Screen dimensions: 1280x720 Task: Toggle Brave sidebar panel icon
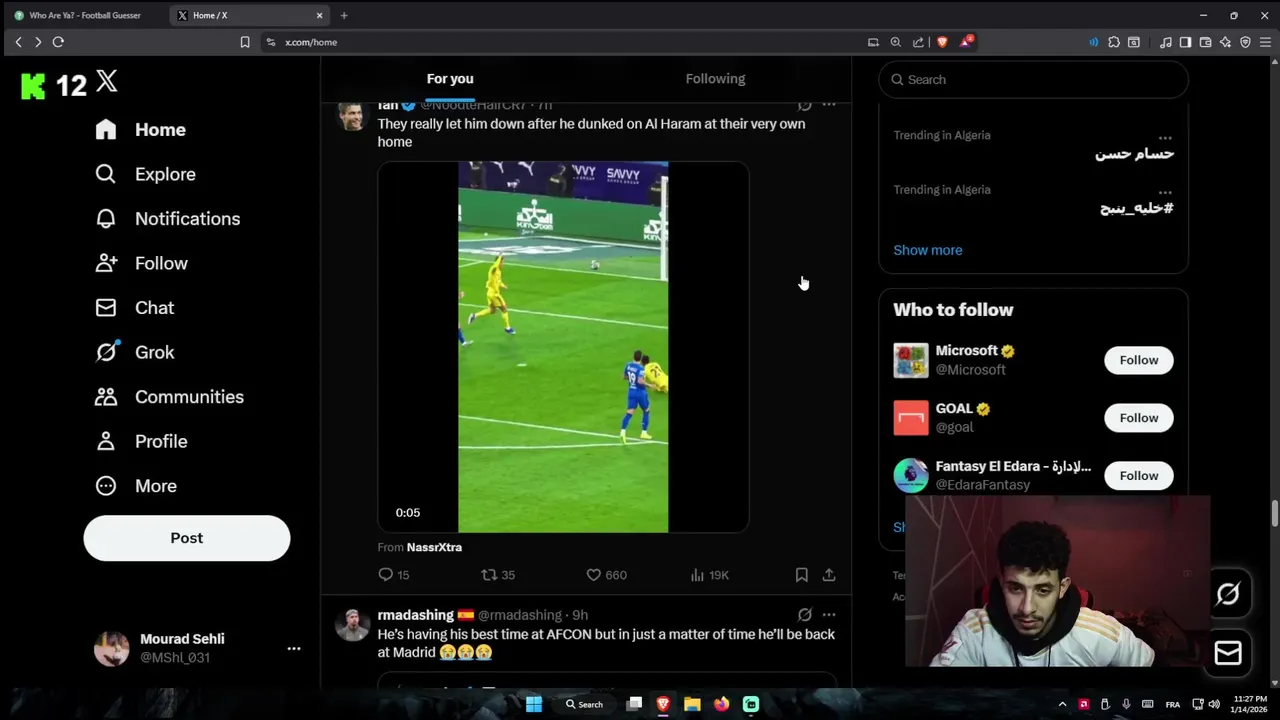tap(1185, 42)
